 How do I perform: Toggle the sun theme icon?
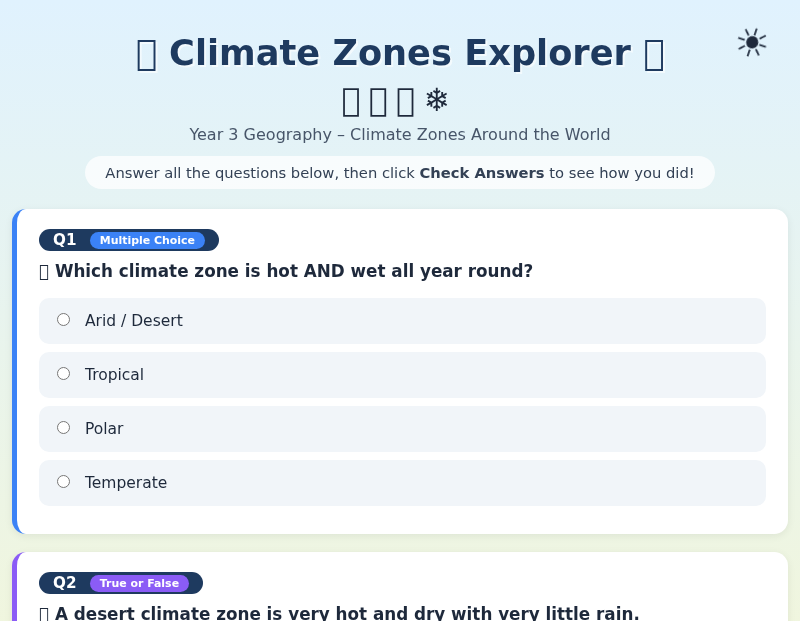752,42
